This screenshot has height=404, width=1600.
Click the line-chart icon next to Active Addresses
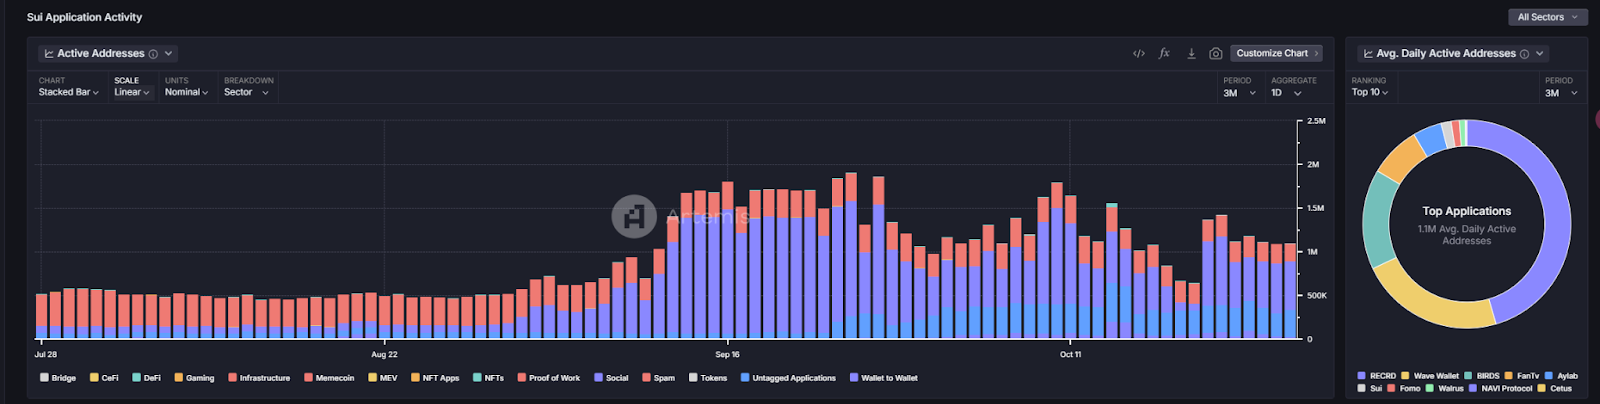click(49, 54)
